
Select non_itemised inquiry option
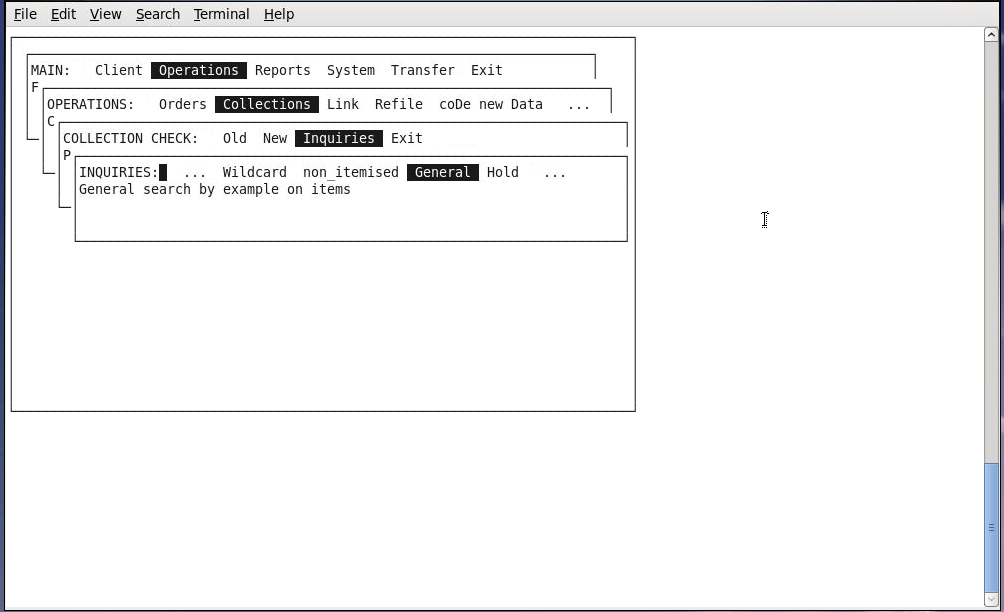coord(350,172)
